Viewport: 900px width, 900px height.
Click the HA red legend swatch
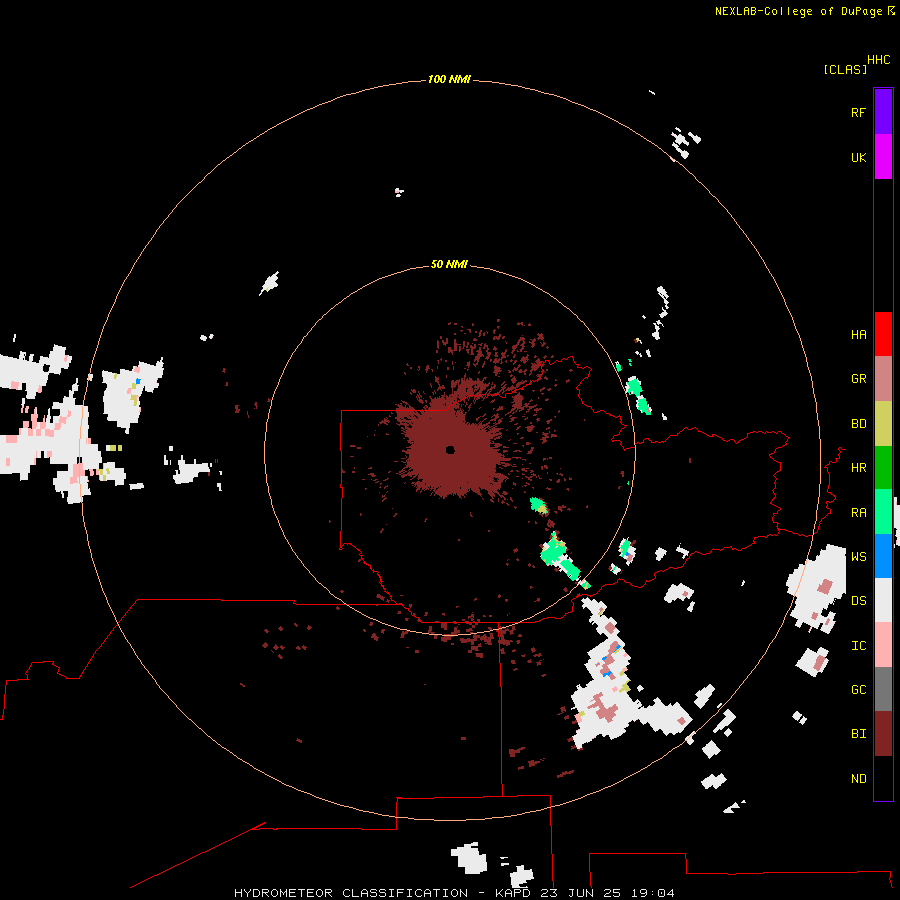[x=883, y=334]
